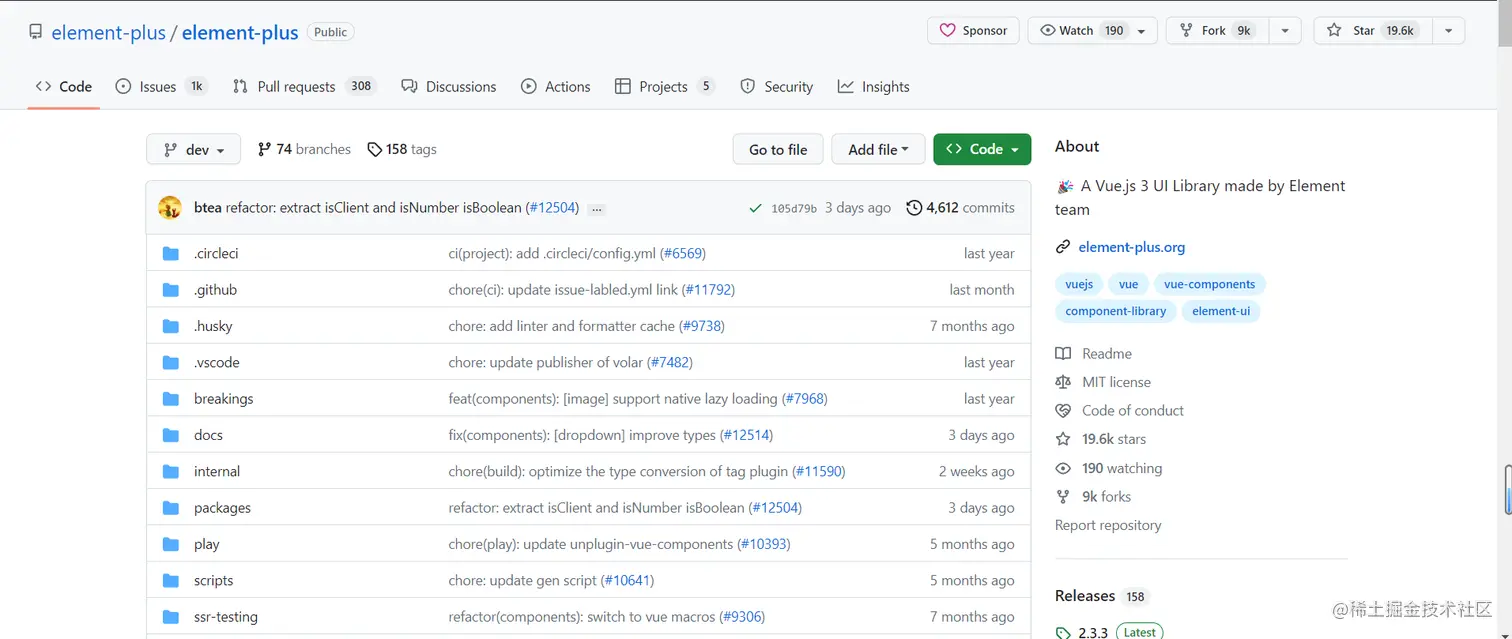Click the breakings folder icon
Screen dimensions: 1512x639
171,399
